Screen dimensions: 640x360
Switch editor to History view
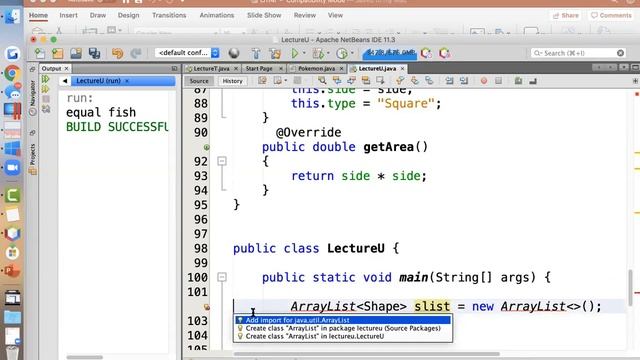tap(232, 81)
